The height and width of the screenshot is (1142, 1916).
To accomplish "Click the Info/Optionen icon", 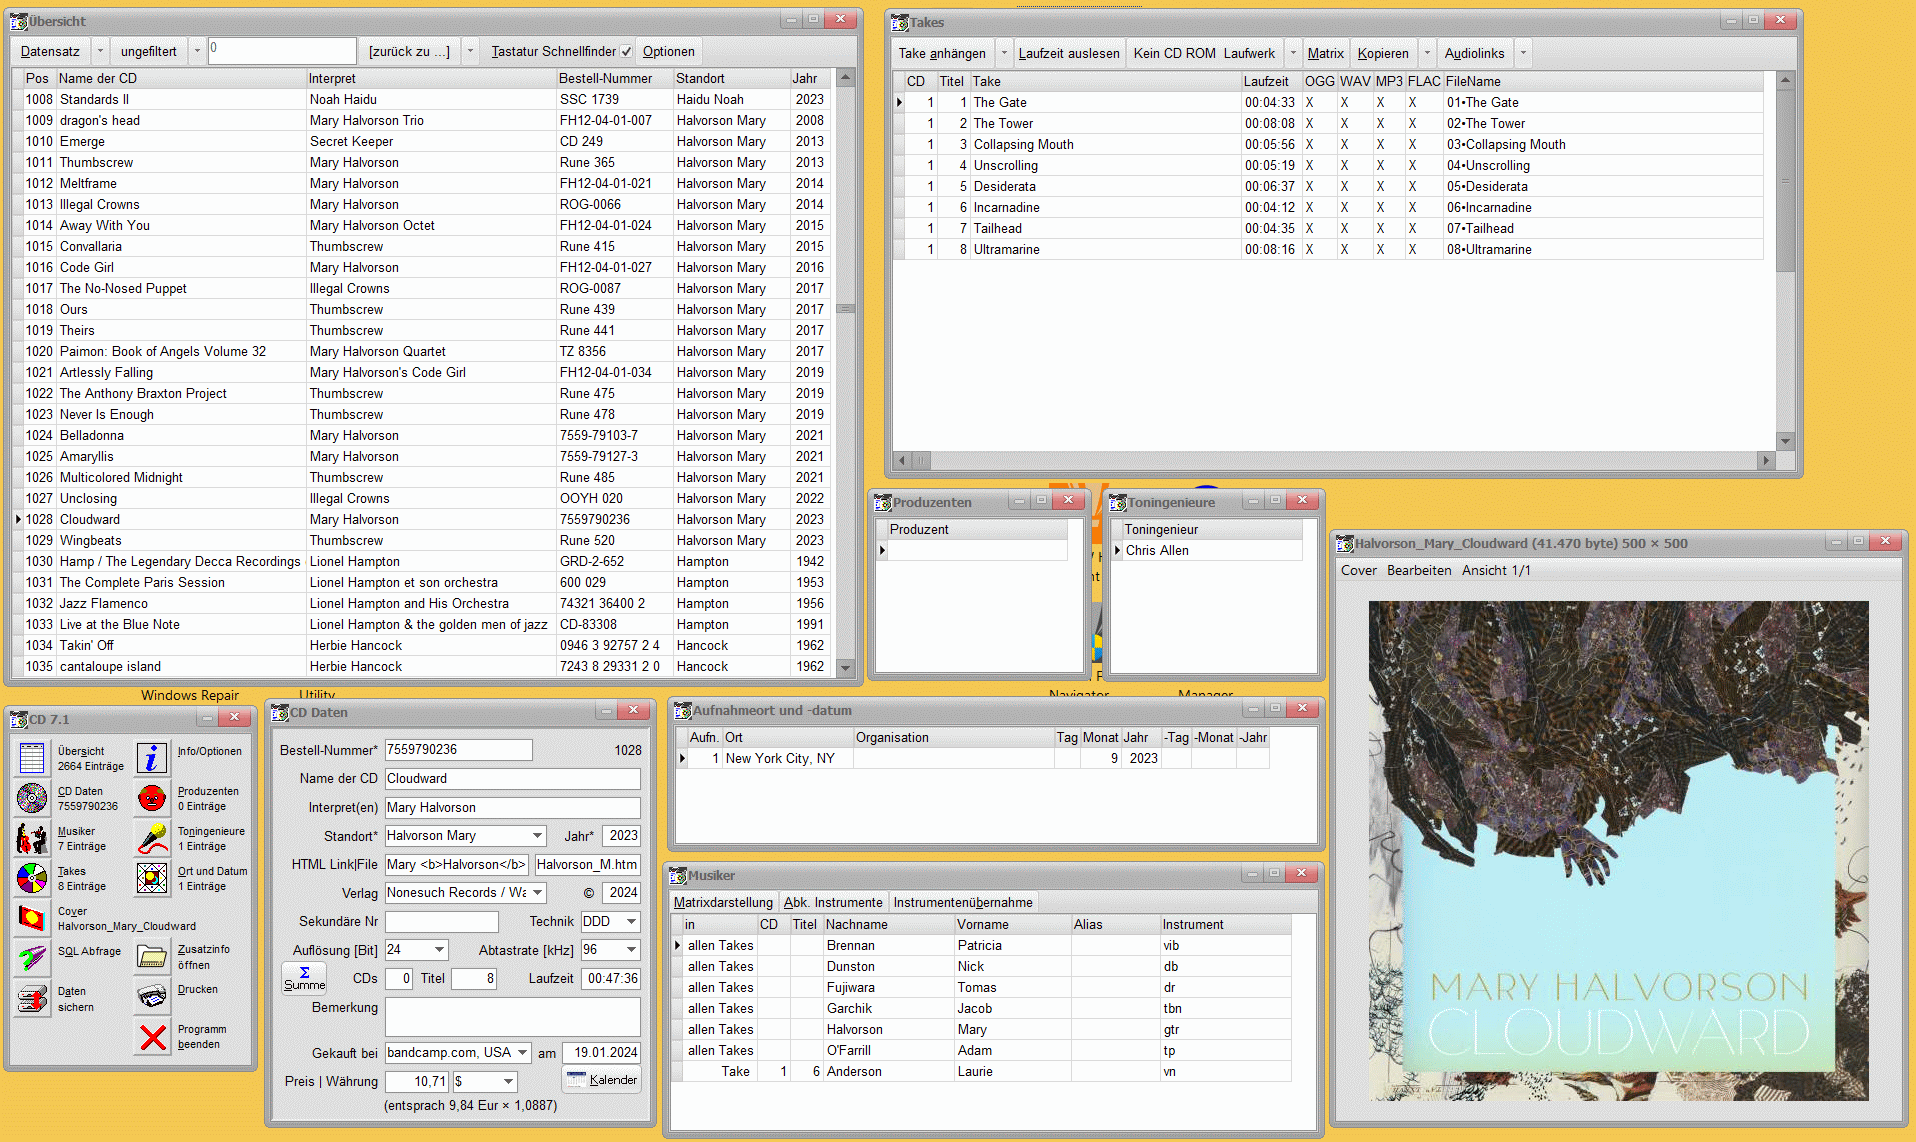I will click(x=152, y=758).
